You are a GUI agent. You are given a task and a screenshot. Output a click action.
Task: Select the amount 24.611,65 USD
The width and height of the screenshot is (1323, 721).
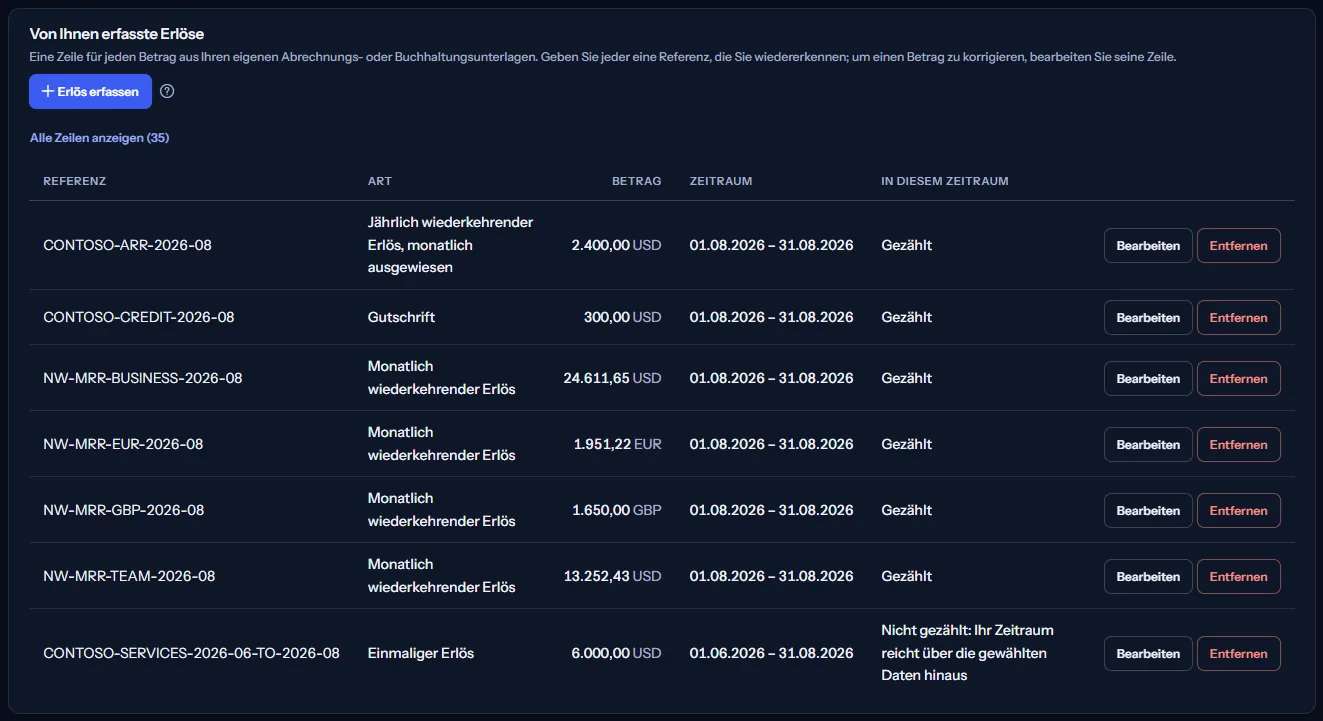(612, 378)
